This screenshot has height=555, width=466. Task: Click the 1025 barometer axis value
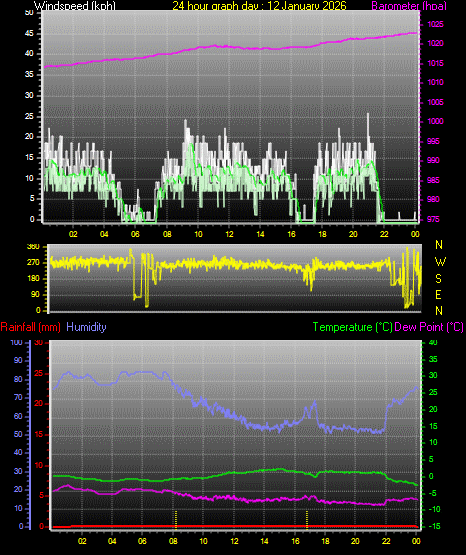pos(435,24)
